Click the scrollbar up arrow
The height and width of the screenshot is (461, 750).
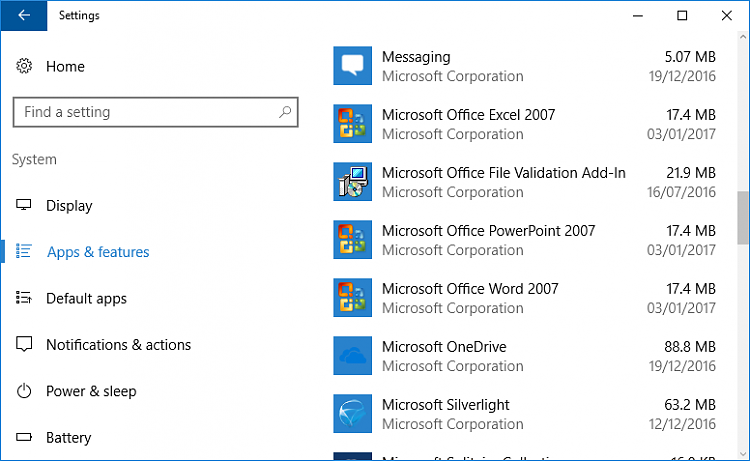(743, 36)
